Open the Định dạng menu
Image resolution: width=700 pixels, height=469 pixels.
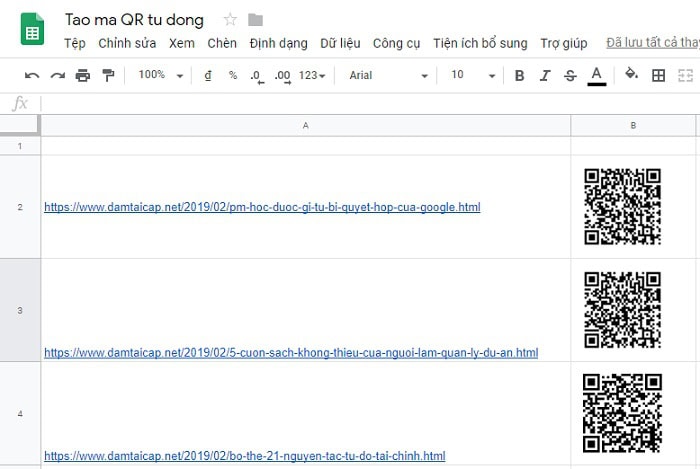tap(279, 43)
